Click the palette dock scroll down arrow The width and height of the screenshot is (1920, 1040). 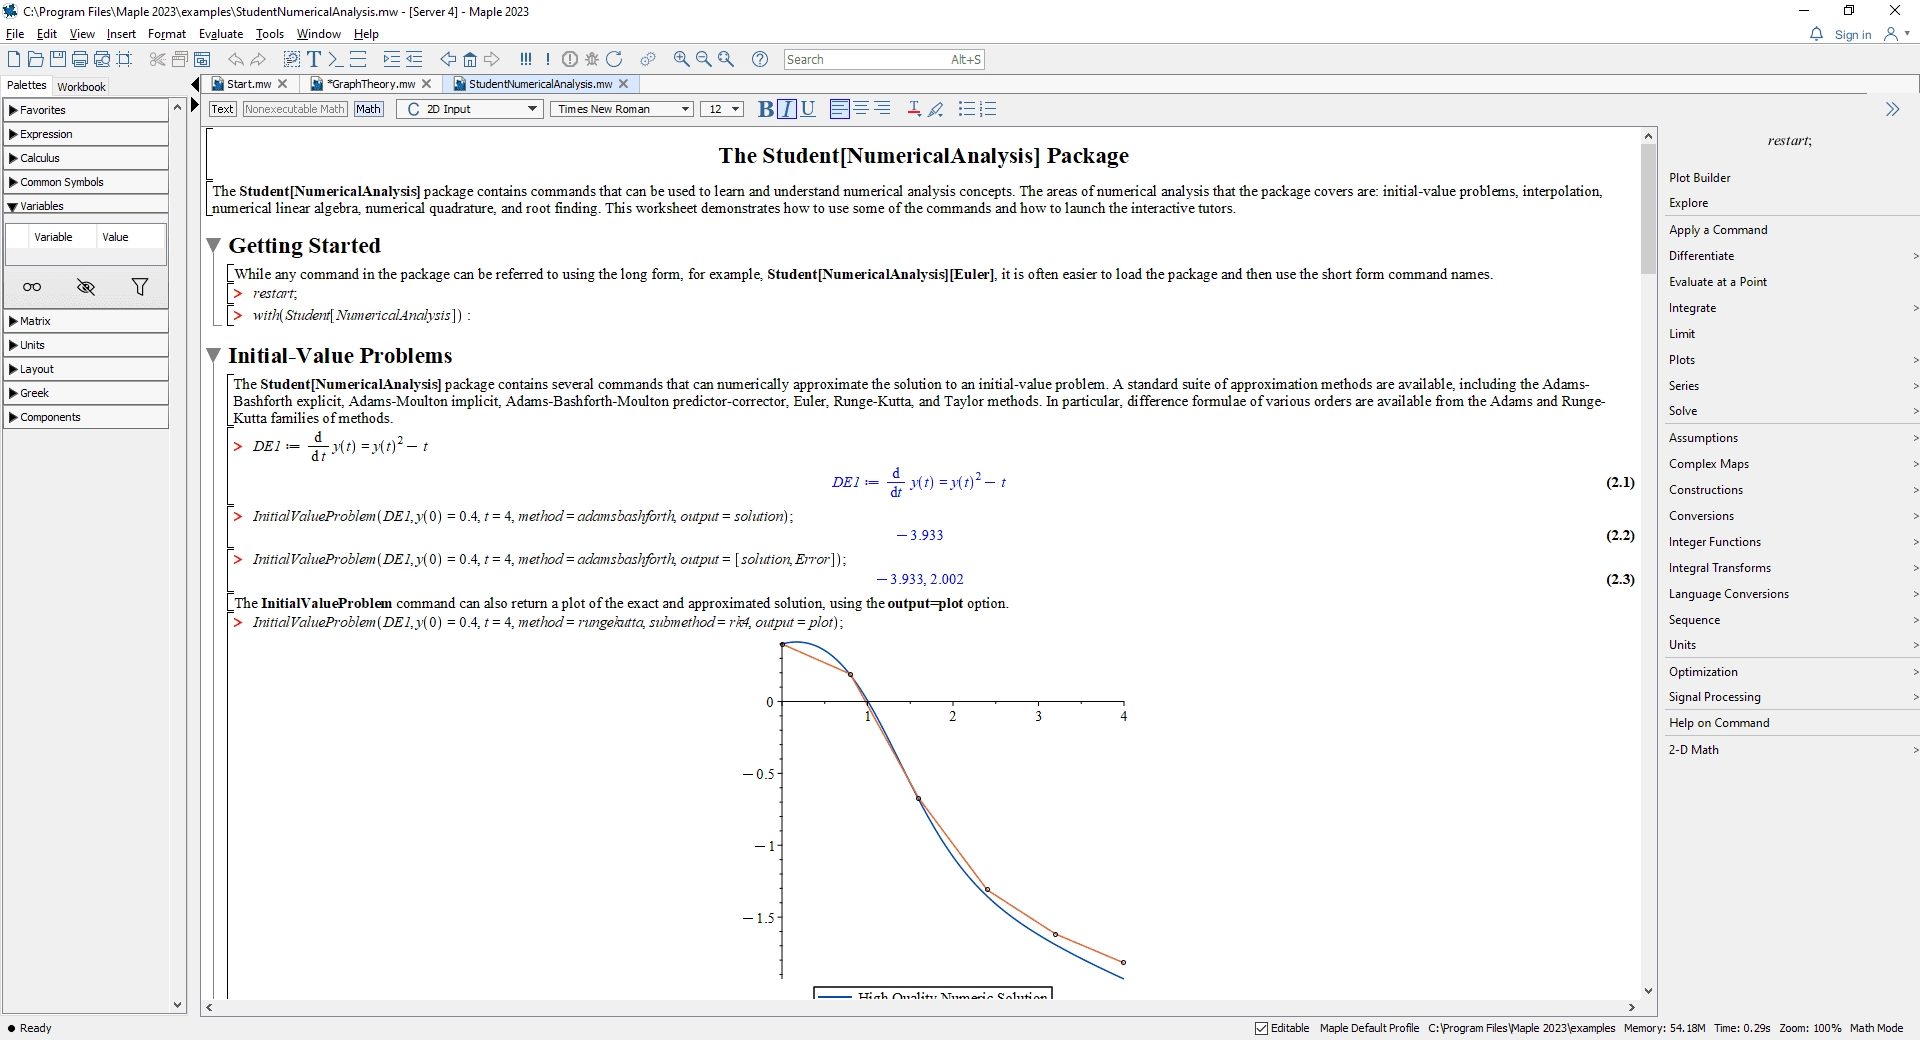[178, 1005]
